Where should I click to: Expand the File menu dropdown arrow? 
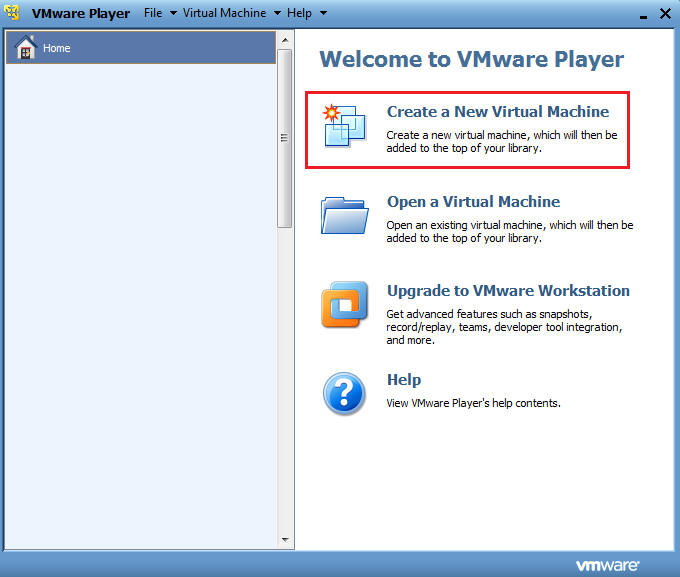click(x=173, y=13)
